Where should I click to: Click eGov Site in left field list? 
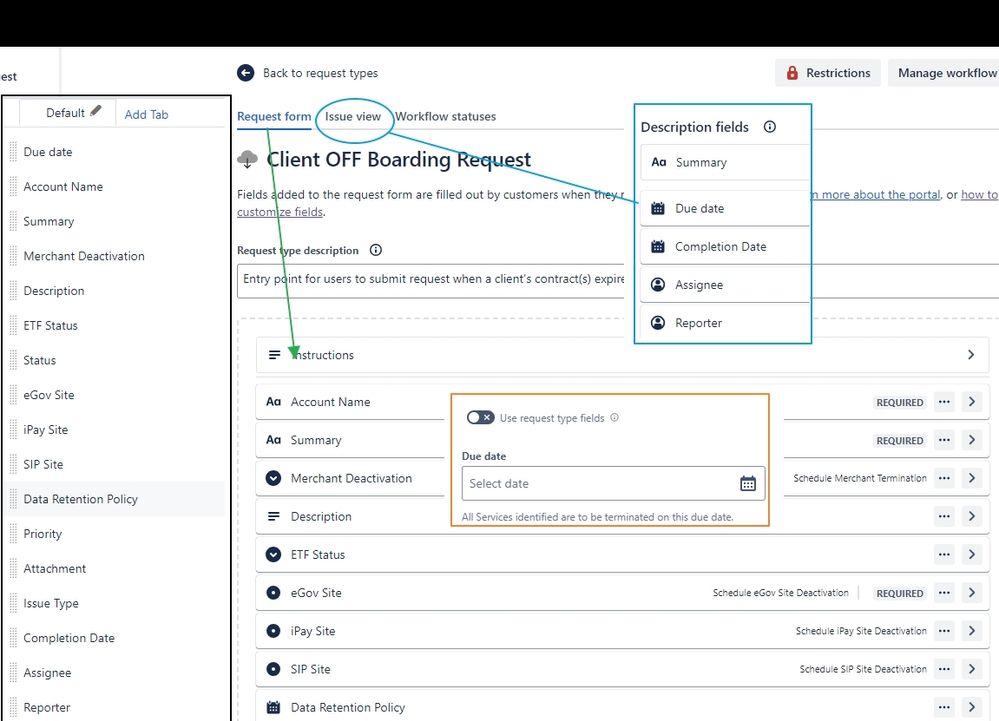point(48,395)
